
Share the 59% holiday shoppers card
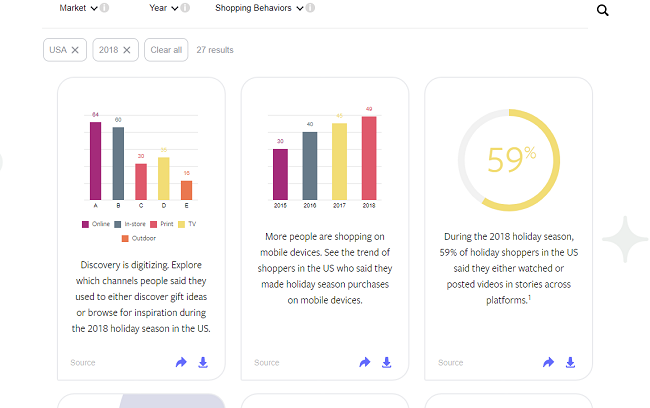click(x=548, y=362)
